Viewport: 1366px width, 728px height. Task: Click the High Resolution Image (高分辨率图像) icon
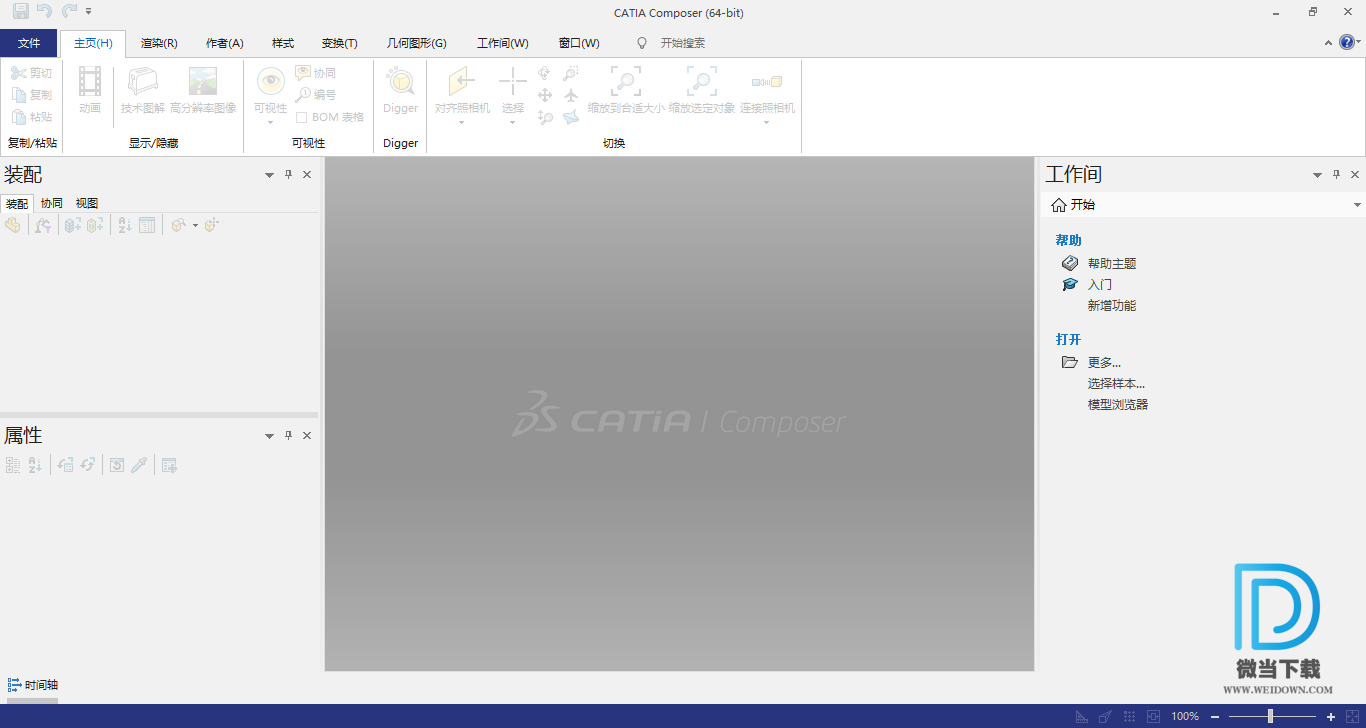(203, 81)
